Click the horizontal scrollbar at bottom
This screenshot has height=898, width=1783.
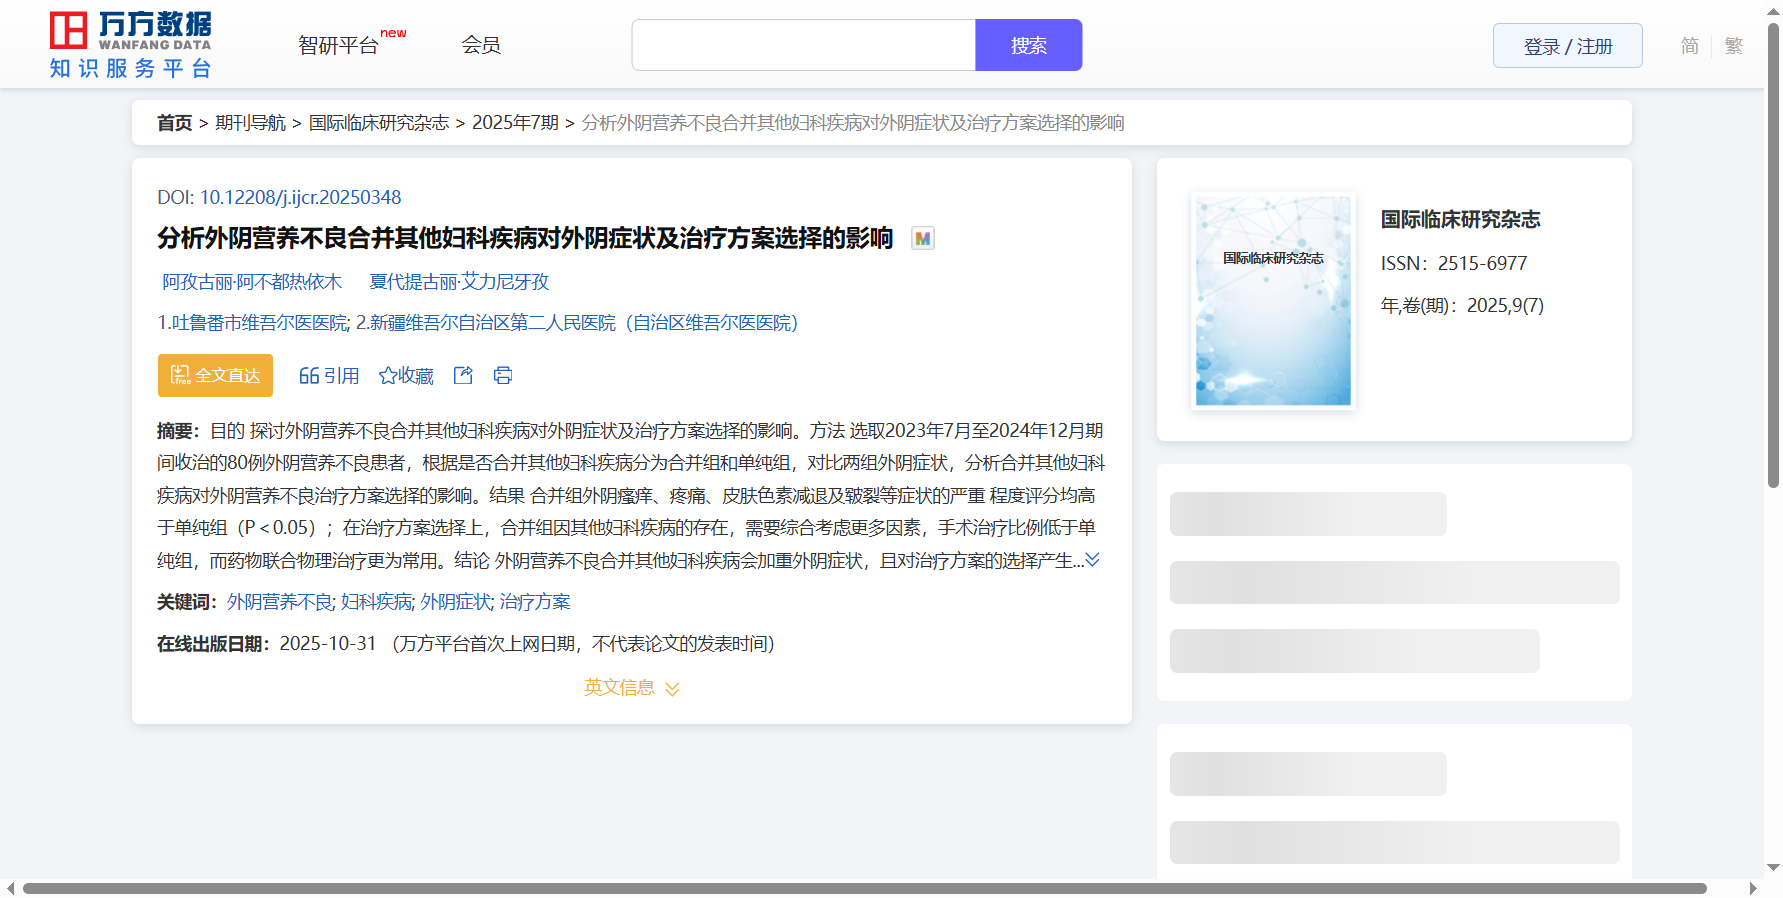pyautogui.click(x=864, y=888)
